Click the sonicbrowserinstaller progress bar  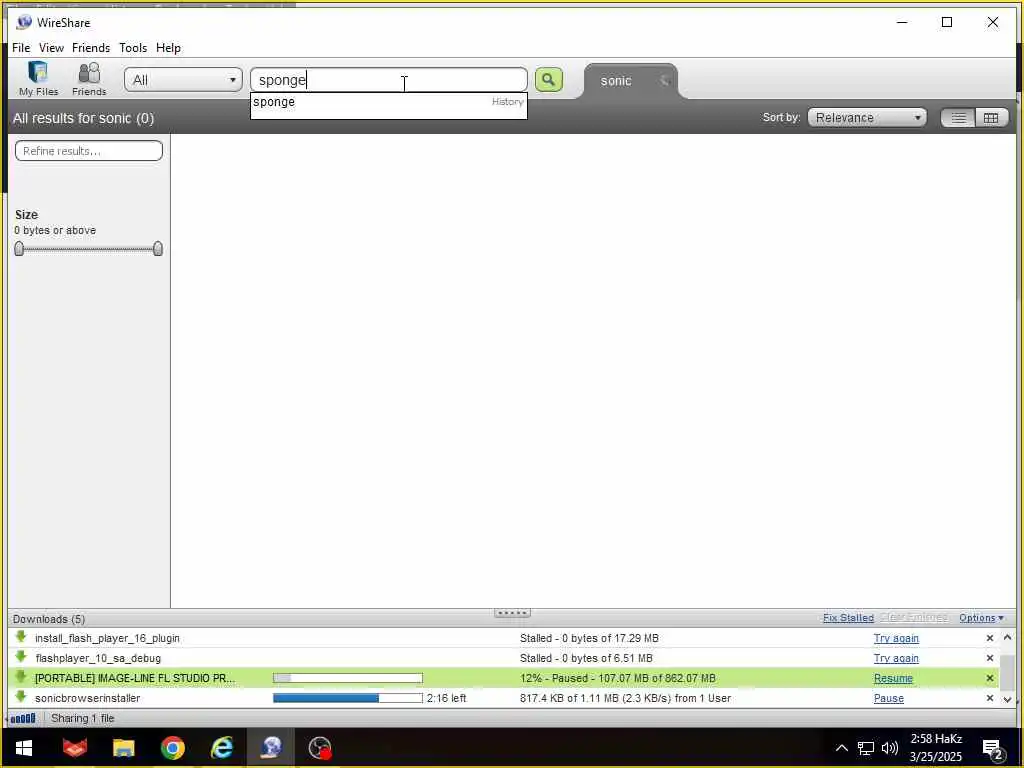pyautogui.click(x=347, y=698)
